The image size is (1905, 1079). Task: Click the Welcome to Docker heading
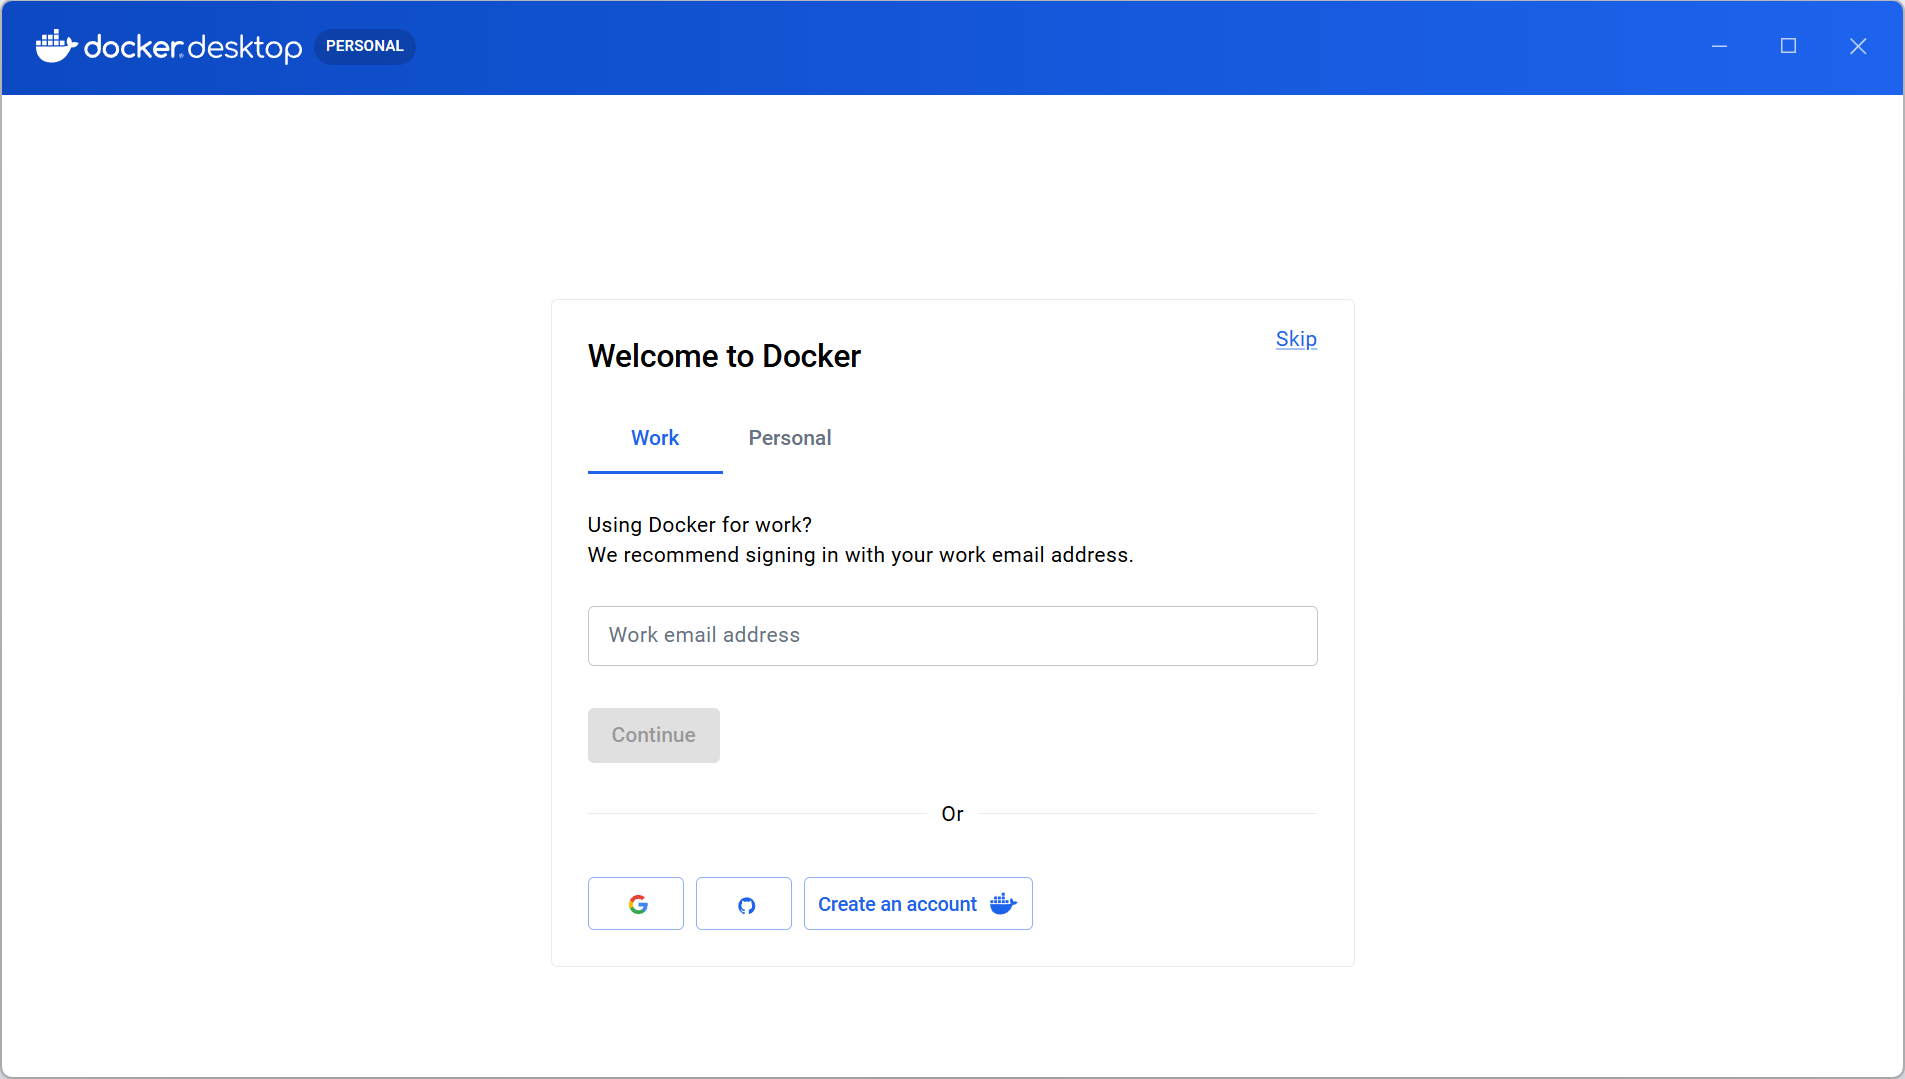tap(724, 356)
